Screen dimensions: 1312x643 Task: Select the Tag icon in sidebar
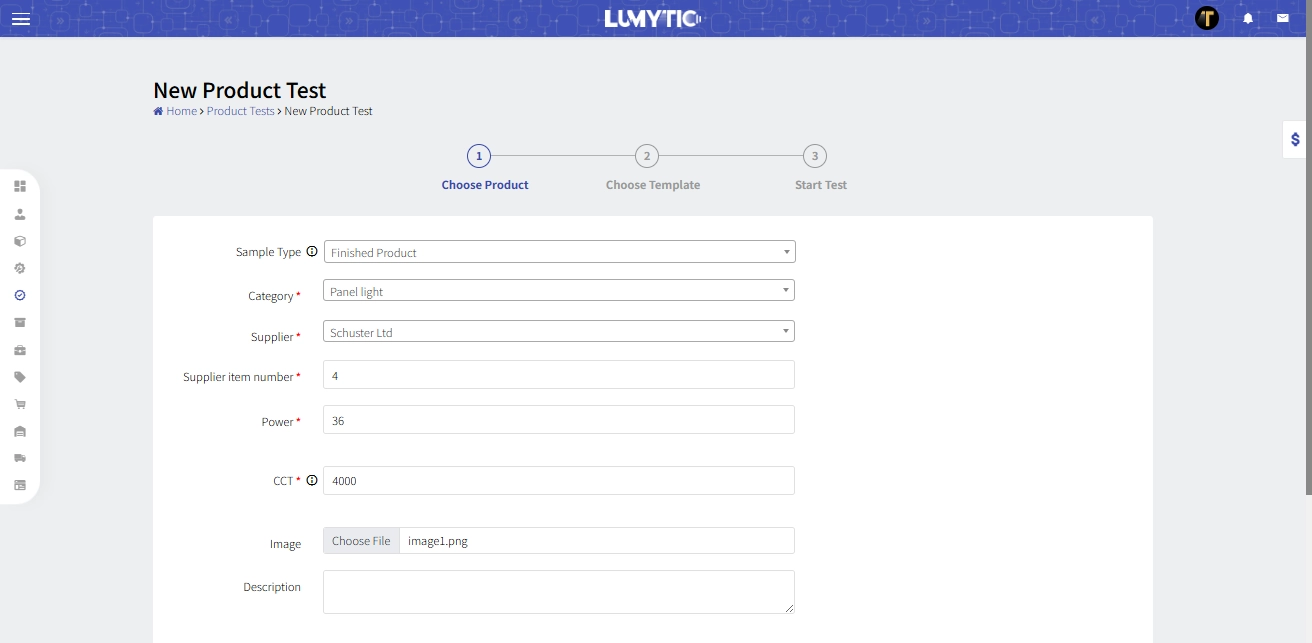20,376
